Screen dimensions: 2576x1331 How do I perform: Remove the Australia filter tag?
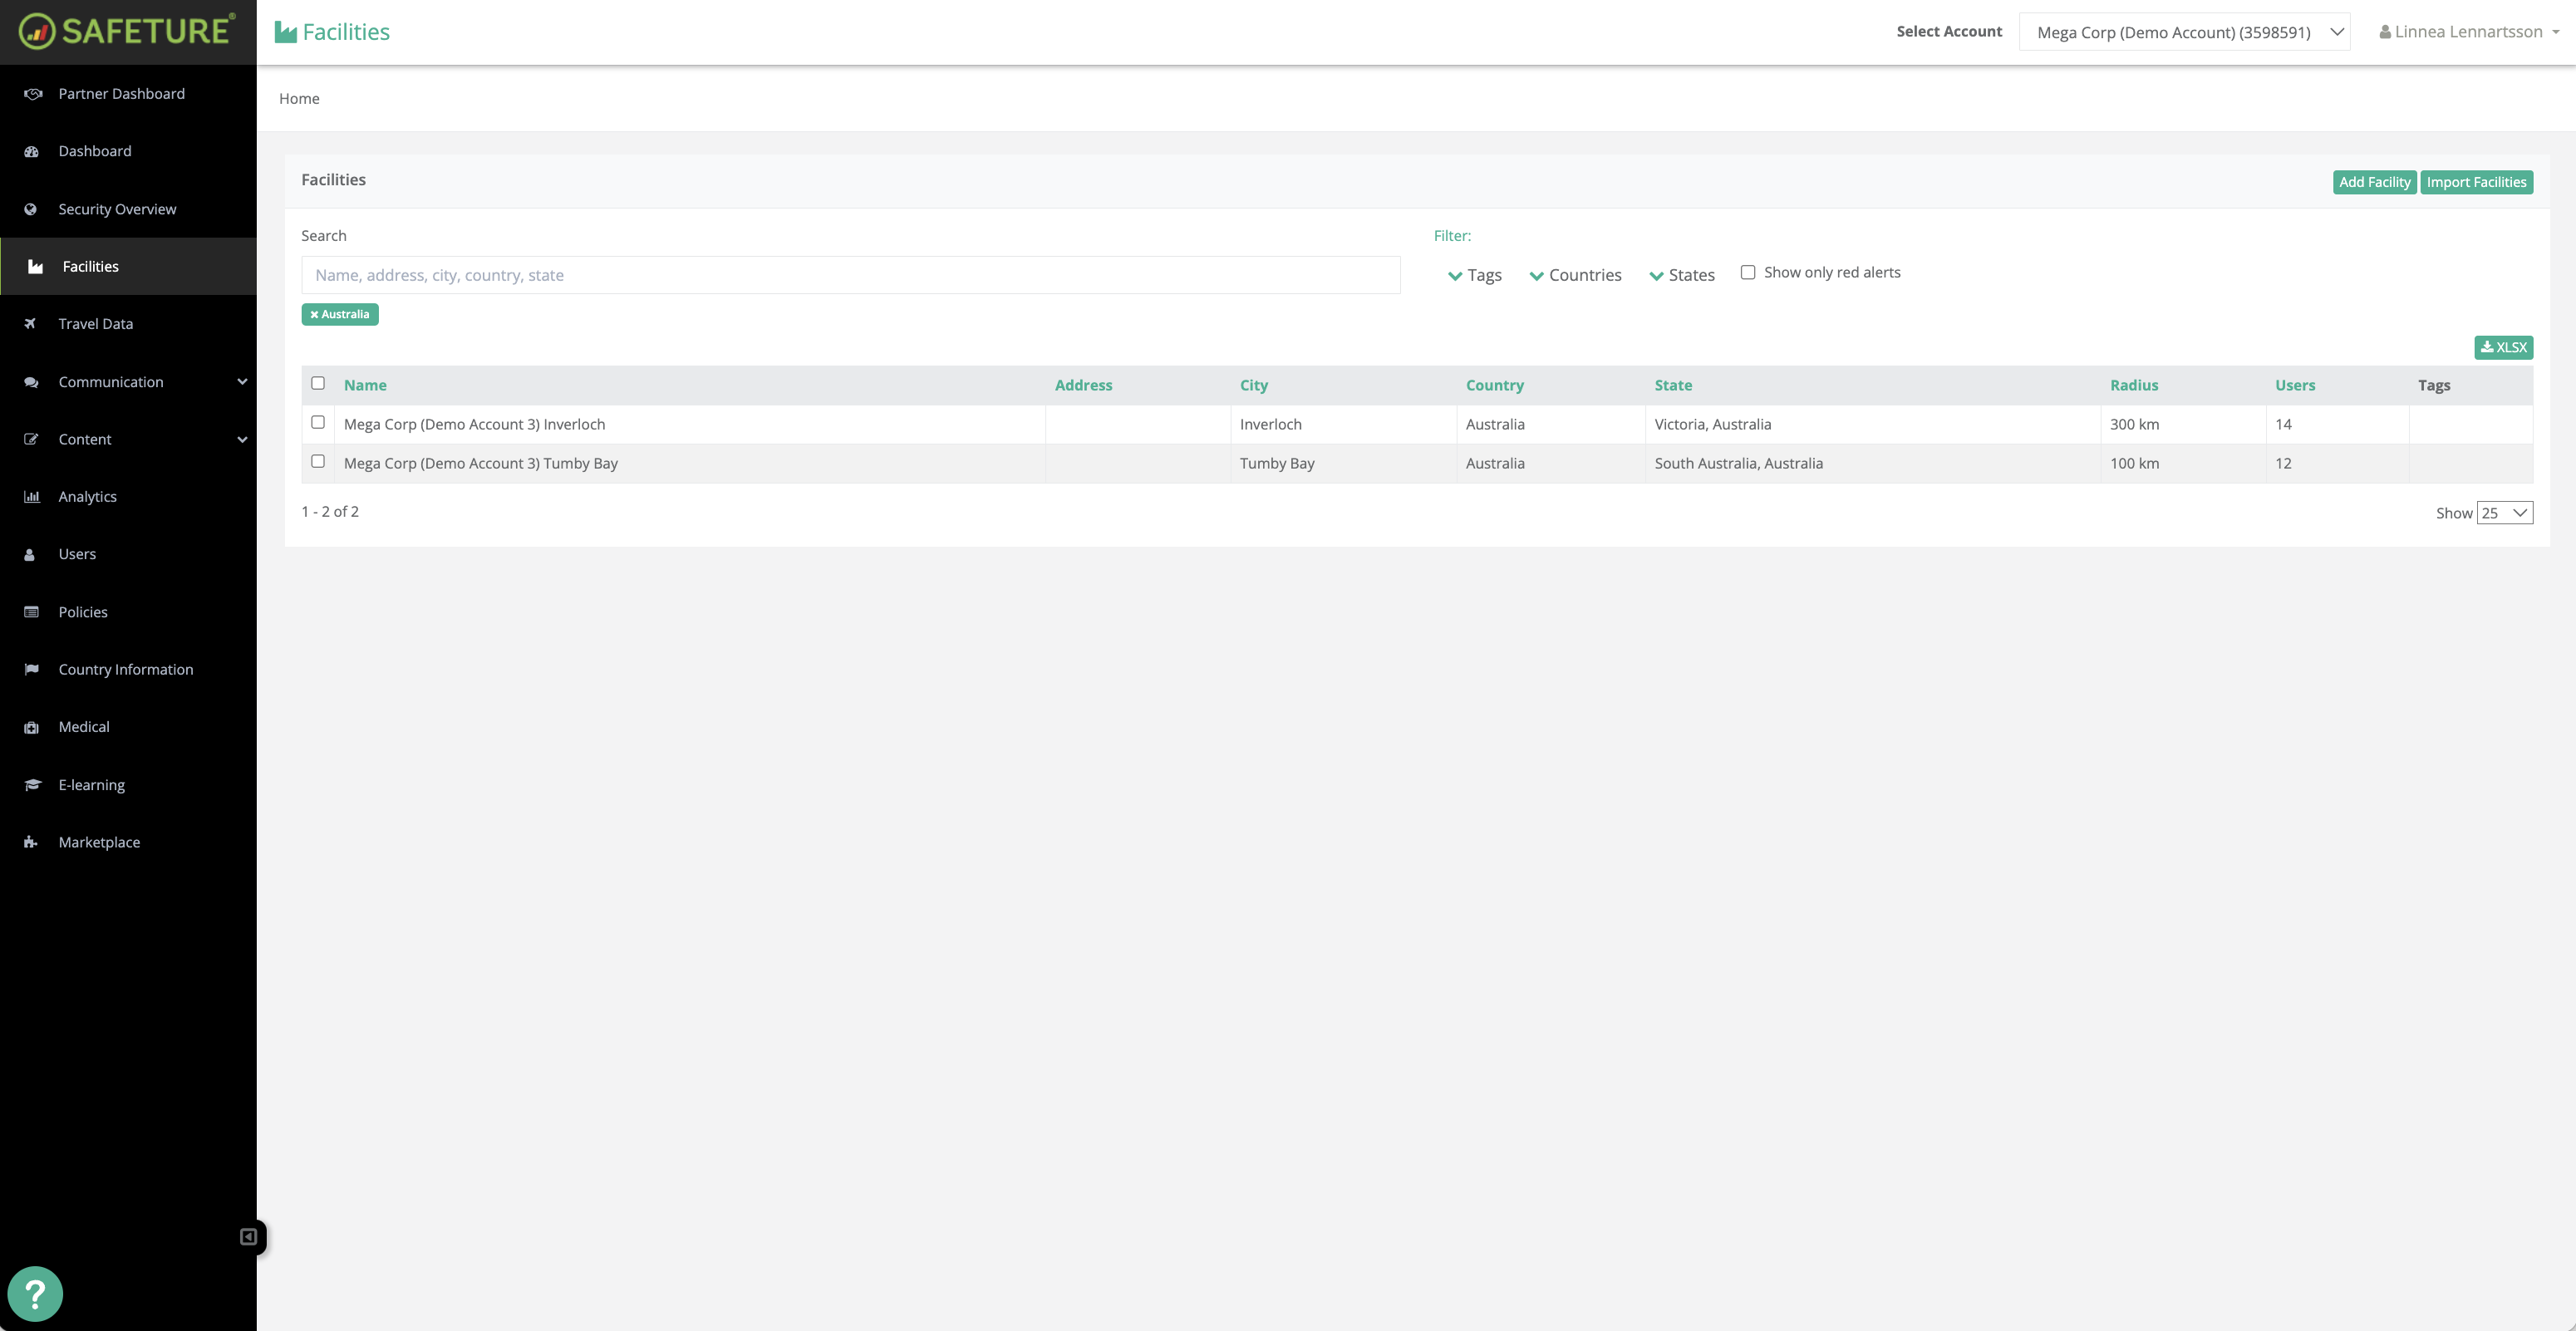tap(314, 314)
